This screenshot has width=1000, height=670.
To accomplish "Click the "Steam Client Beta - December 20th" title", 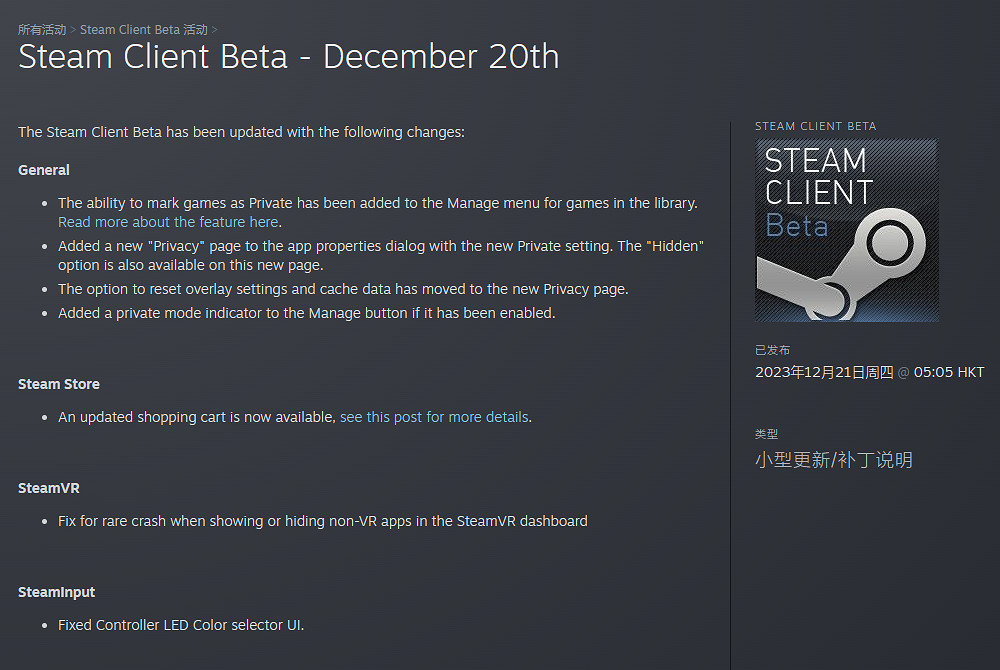I will click(289, 56).
